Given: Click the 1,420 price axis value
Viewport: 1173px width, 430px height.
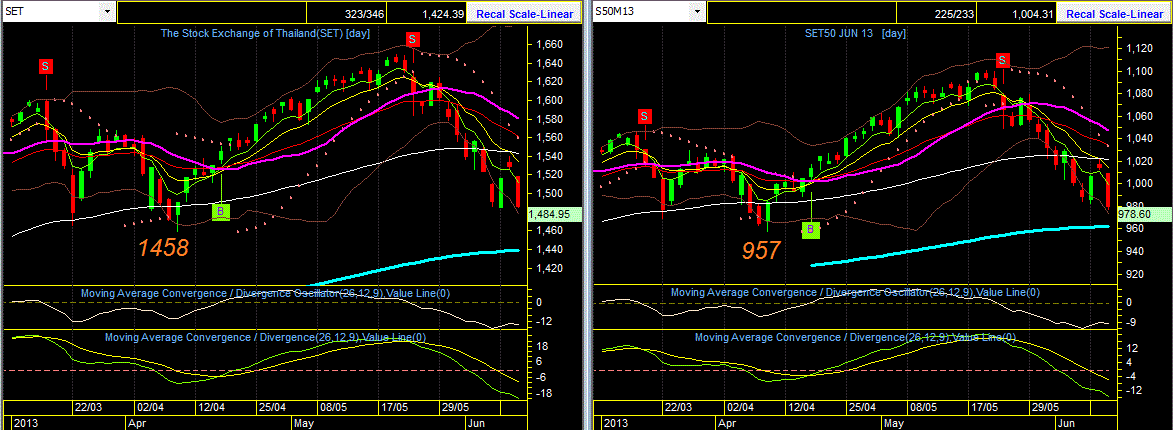Looking at the screenshot, I should (x=549, y=268).
